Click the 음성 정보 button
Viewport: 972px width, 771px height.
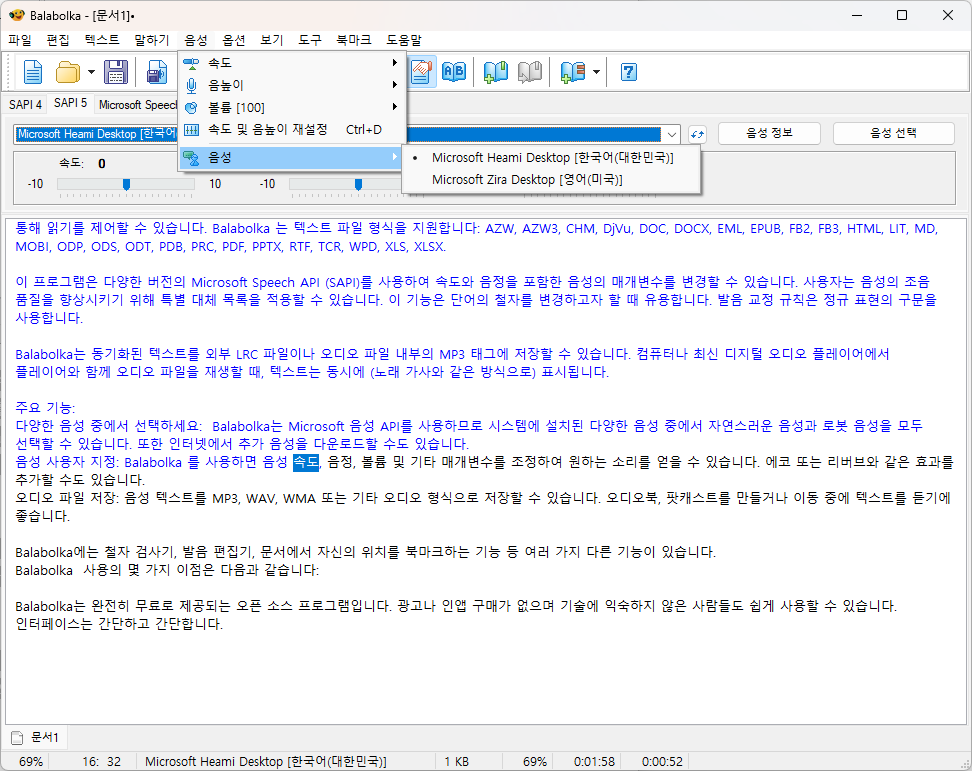[x=769, y=133]
